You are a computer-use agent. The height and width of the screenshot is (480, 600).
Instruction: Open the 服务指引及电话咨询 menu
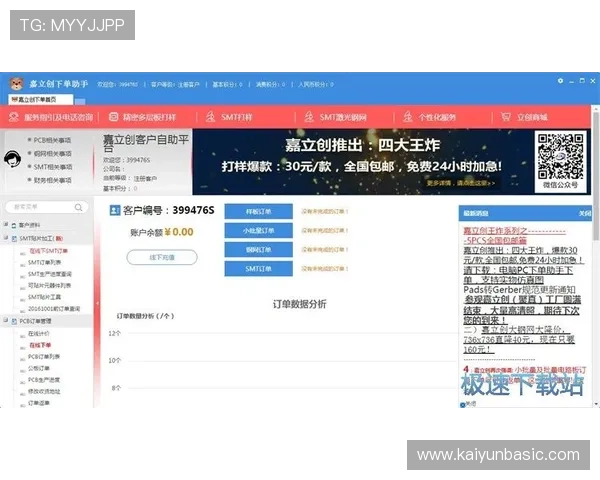tap(58, 117)
